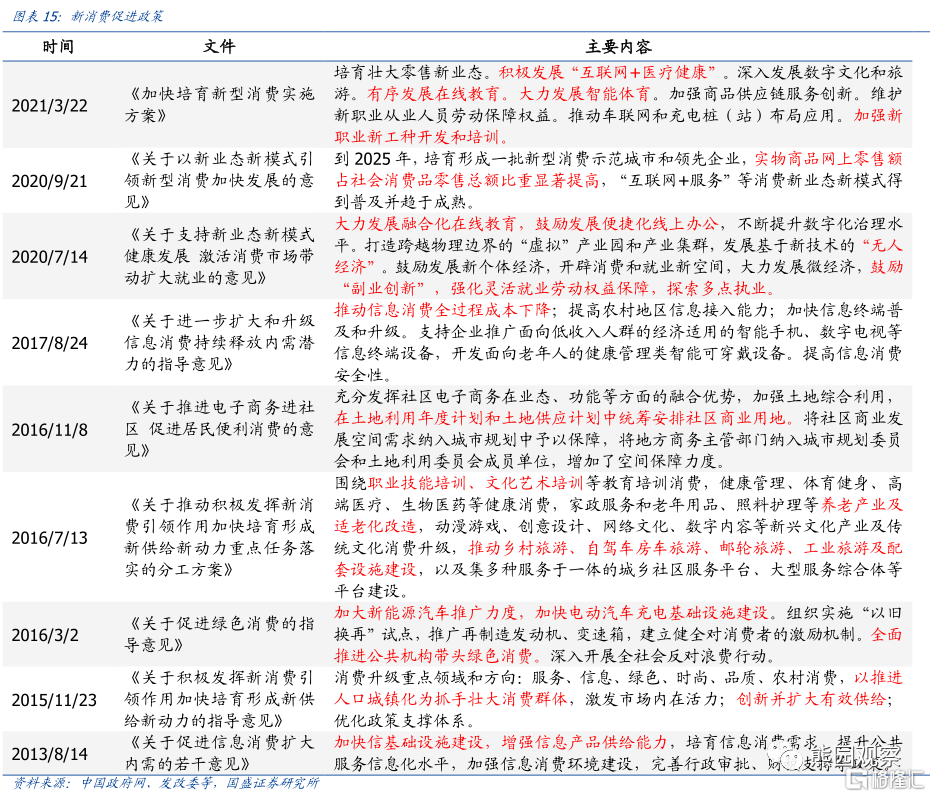Click the red text '加快电动汽车充电基础设施建设'
The image size is (932, 798).
[652, 613]
